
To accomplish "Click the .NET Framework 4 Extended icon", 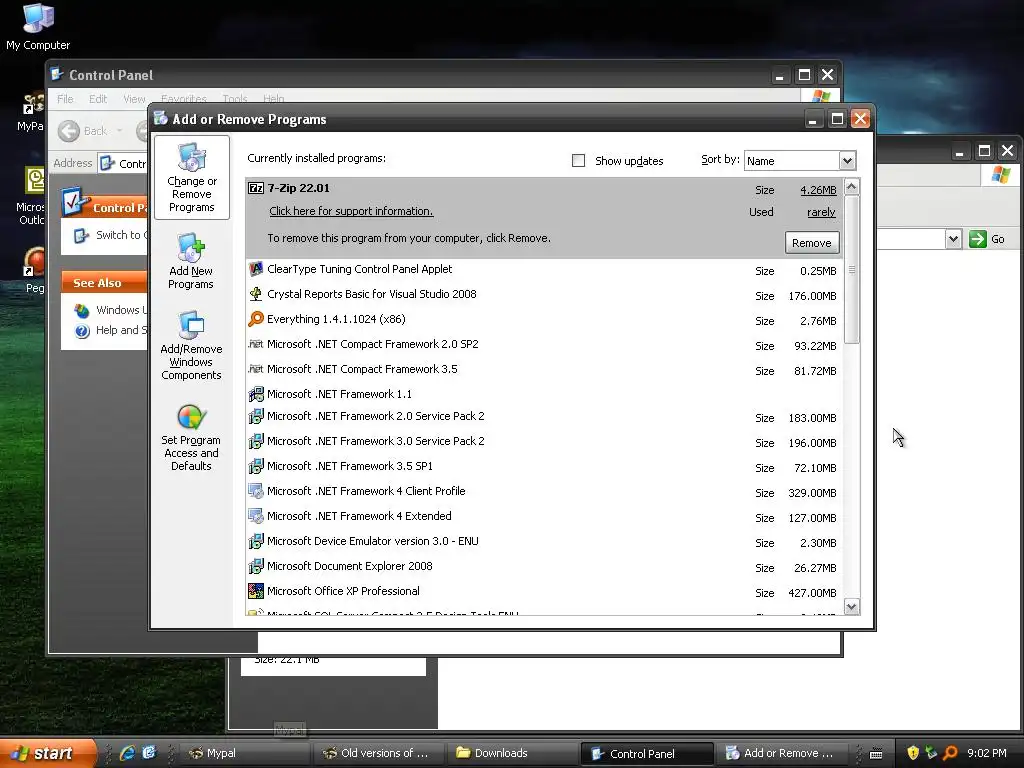I will pyautogui.click(x=256, y=516).
